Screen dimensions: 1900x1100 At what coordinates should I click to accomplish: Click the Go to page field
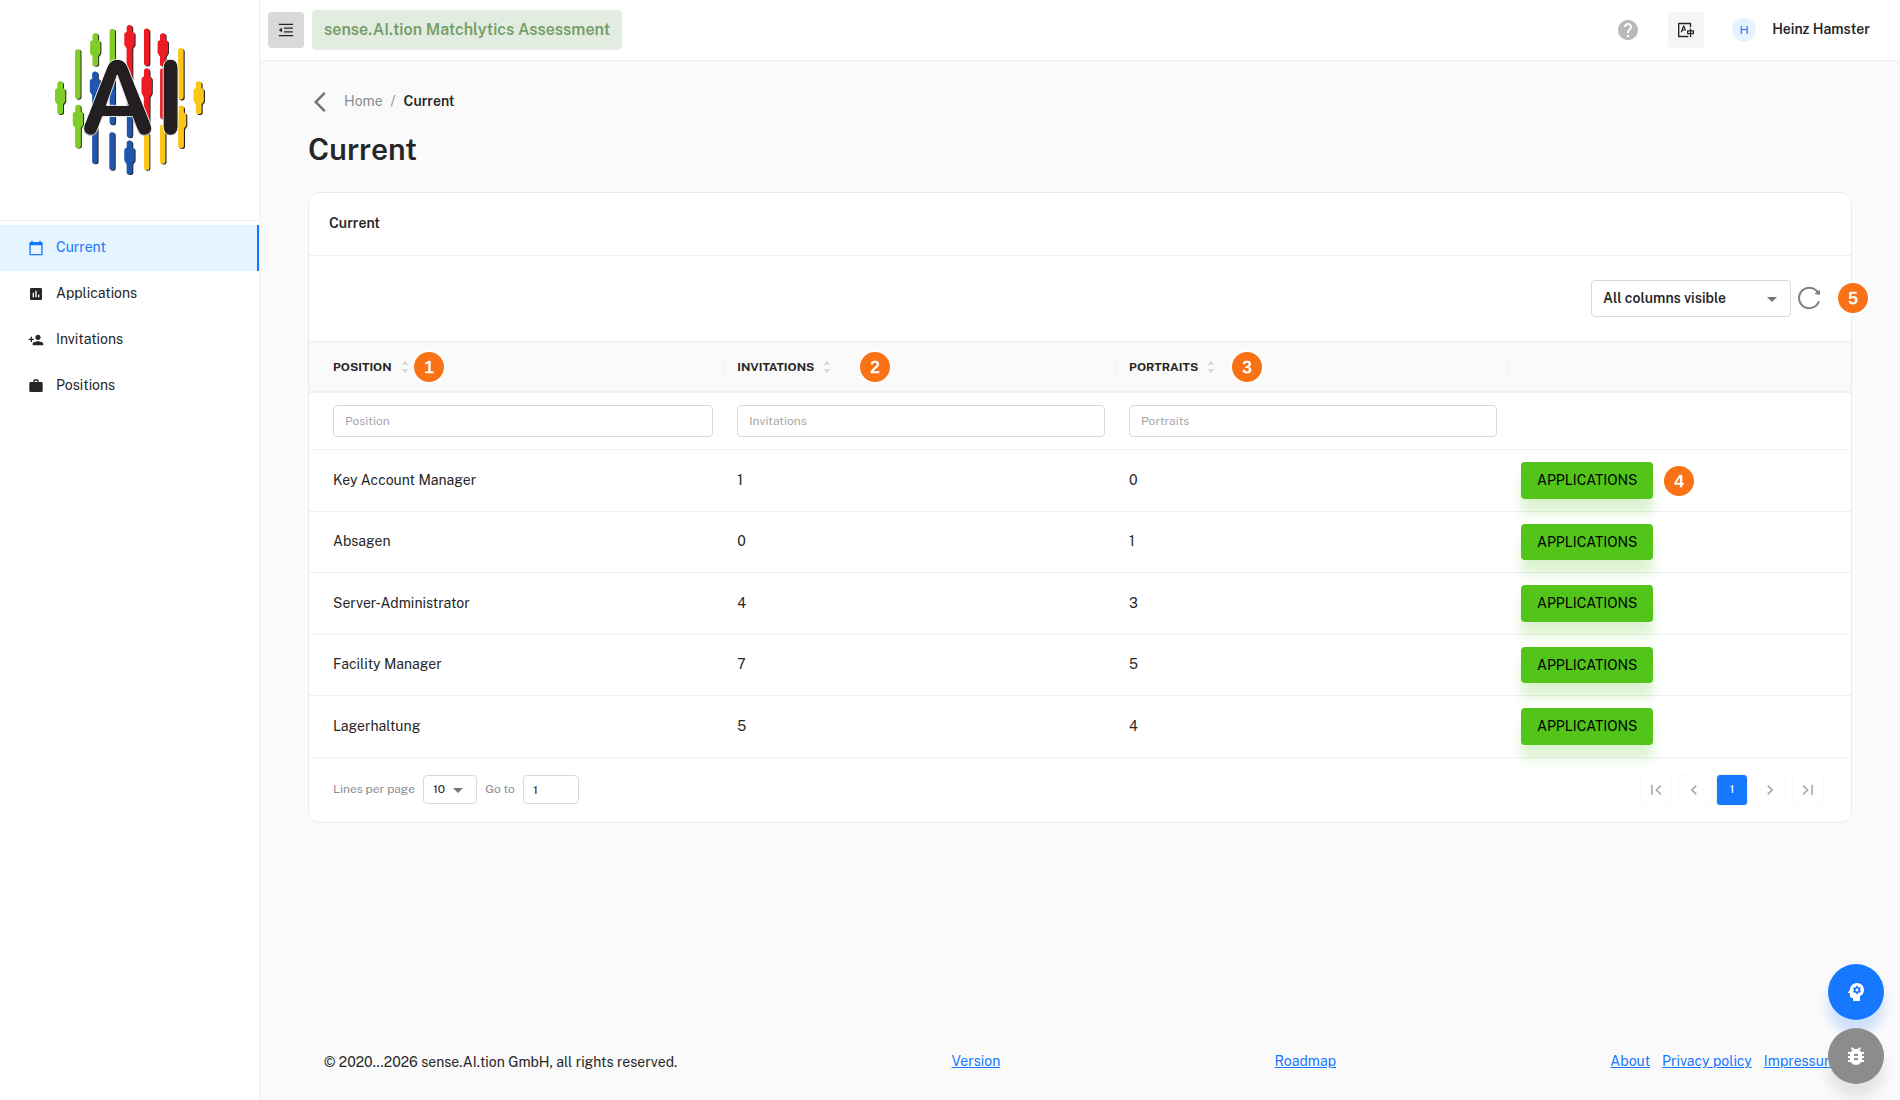click(x=551, y=790)
